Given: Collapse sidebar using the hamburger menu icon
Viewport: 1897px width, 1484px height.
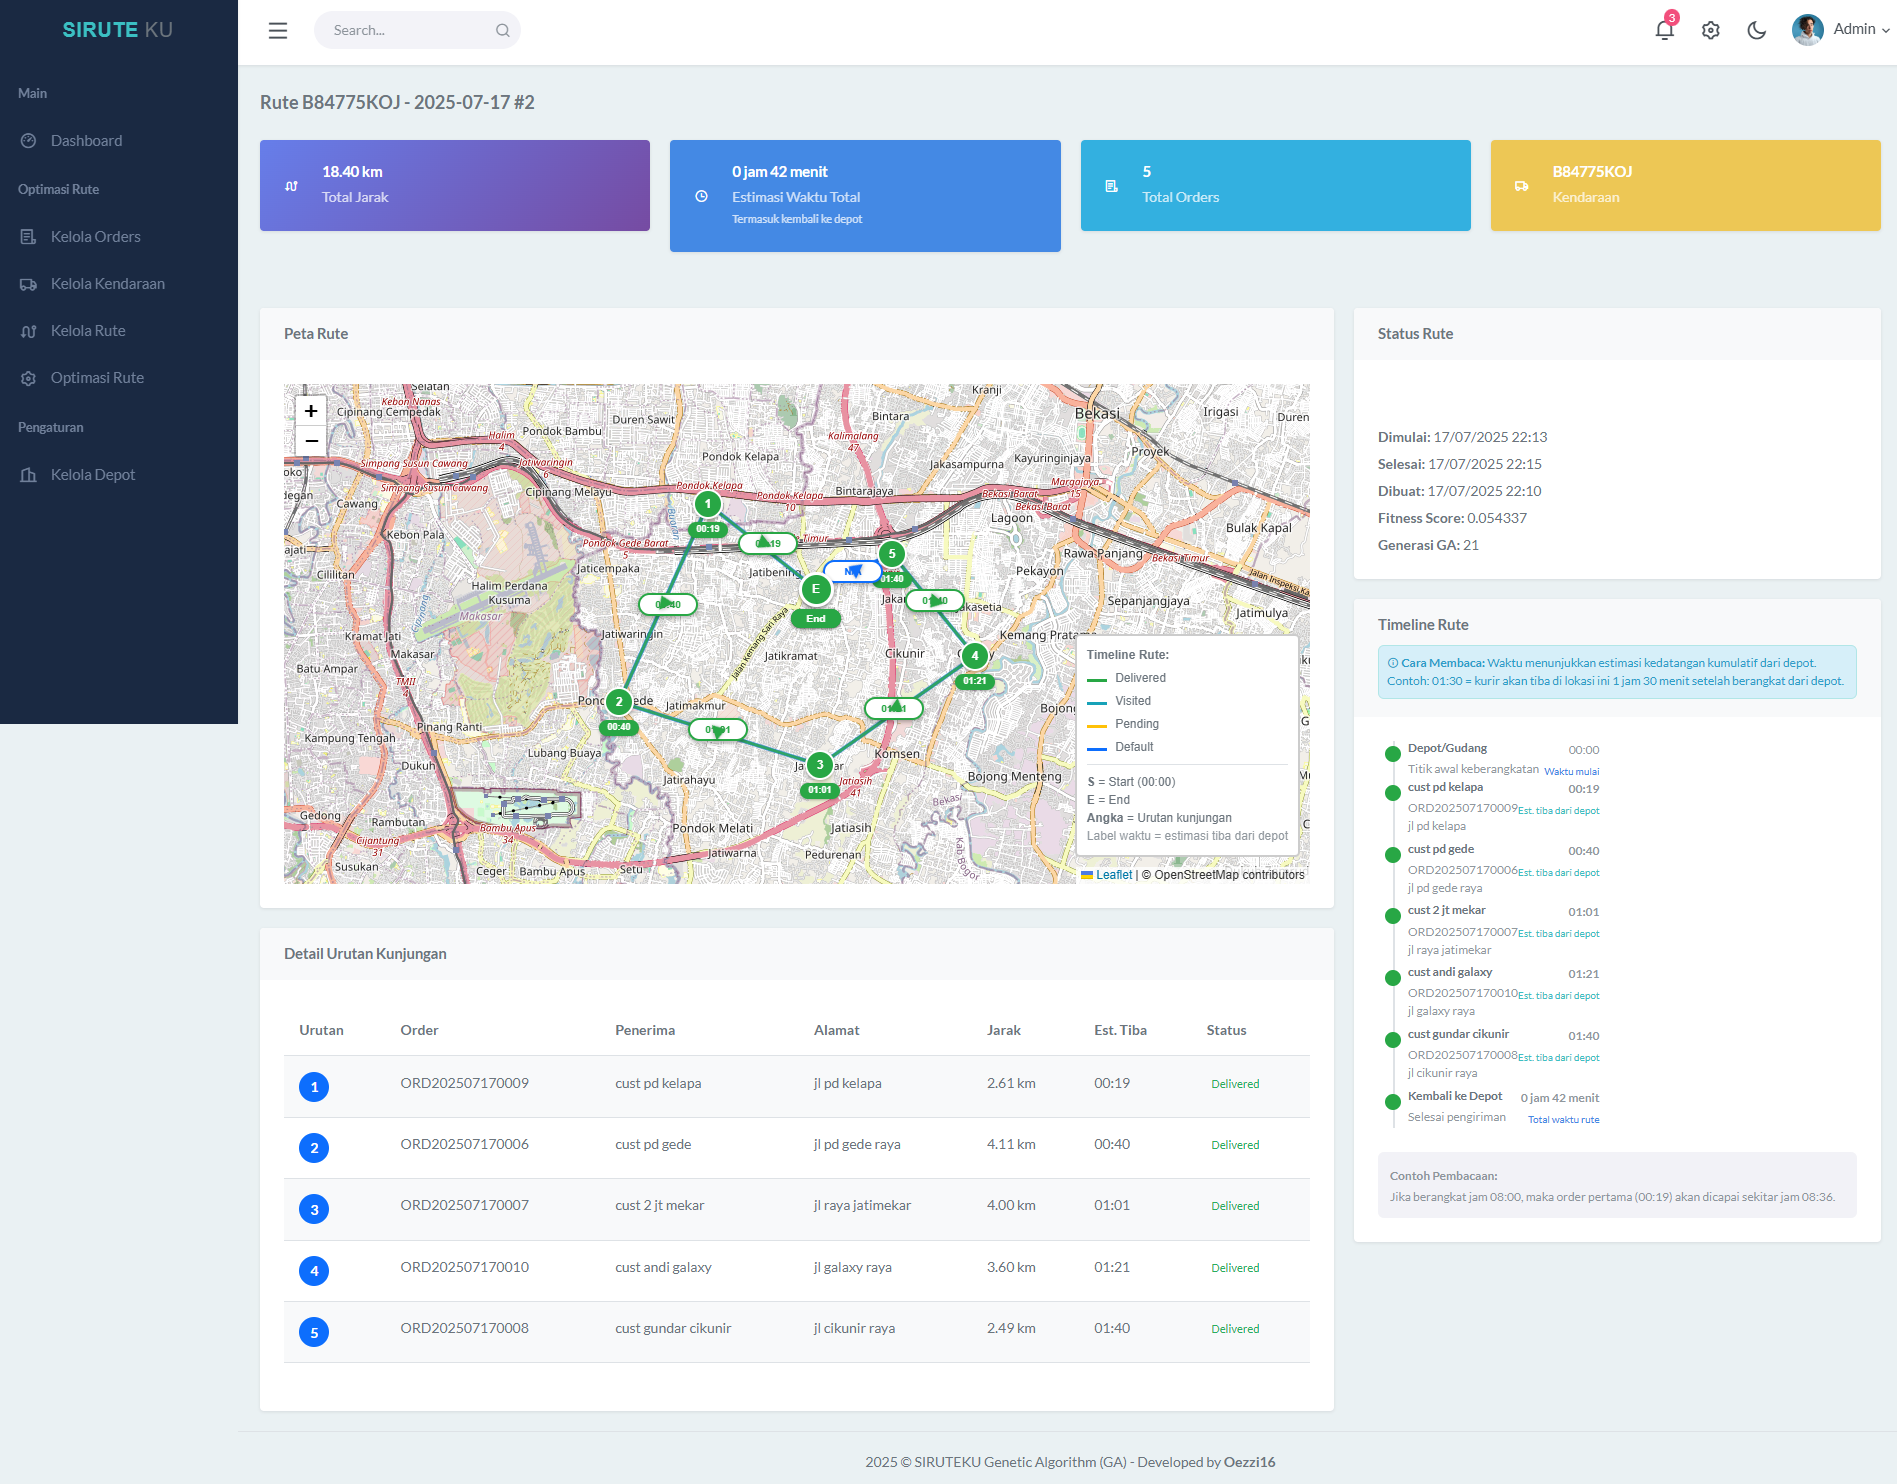Looking at the screenshot, I should [x=278, y=30].
